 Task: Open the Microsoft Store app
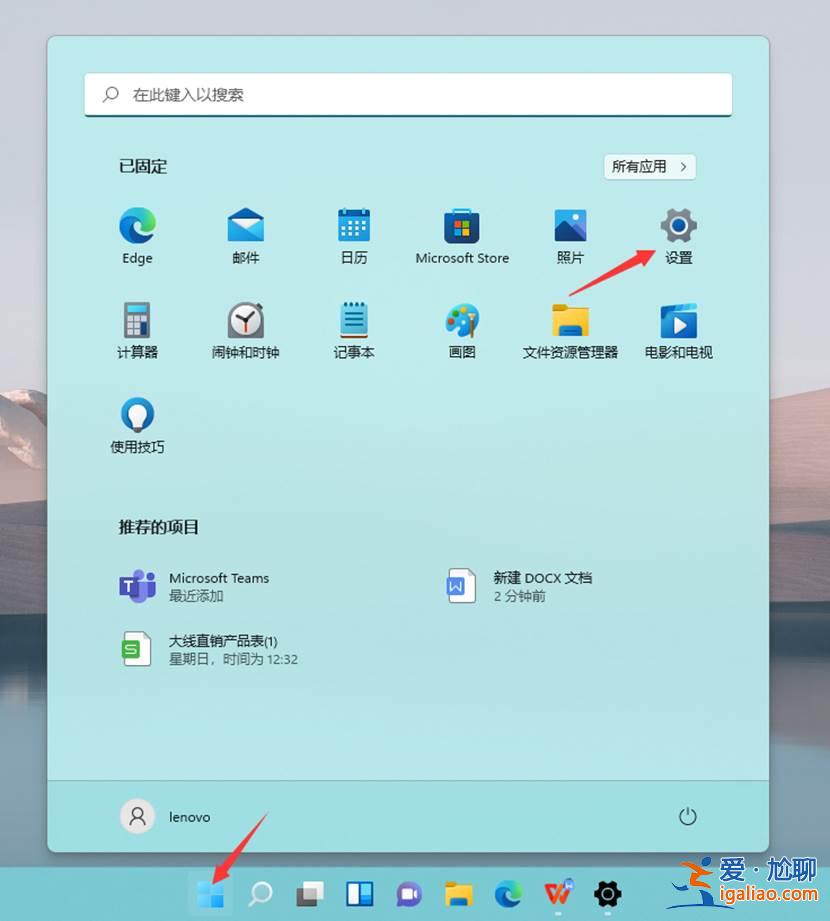[x=461, y=225]
